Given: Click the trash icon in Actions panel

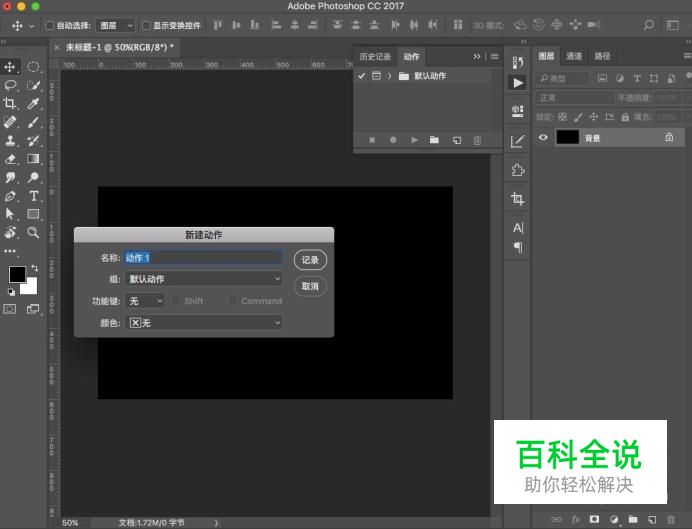Looking at the screenshot, I should coord(477,140).
